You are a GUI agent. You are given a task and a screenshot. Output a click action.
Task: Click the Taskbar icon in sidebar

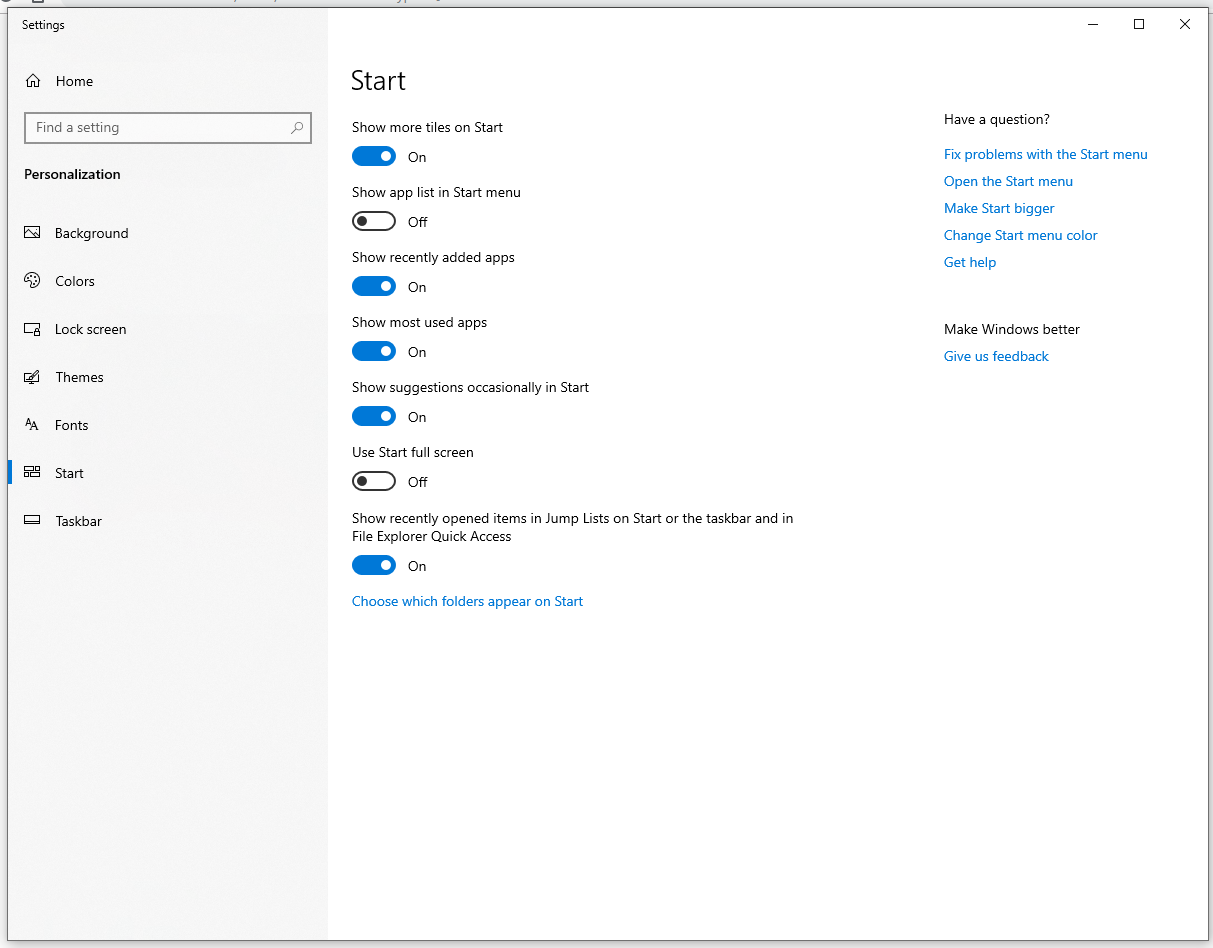tap(32, 521)
